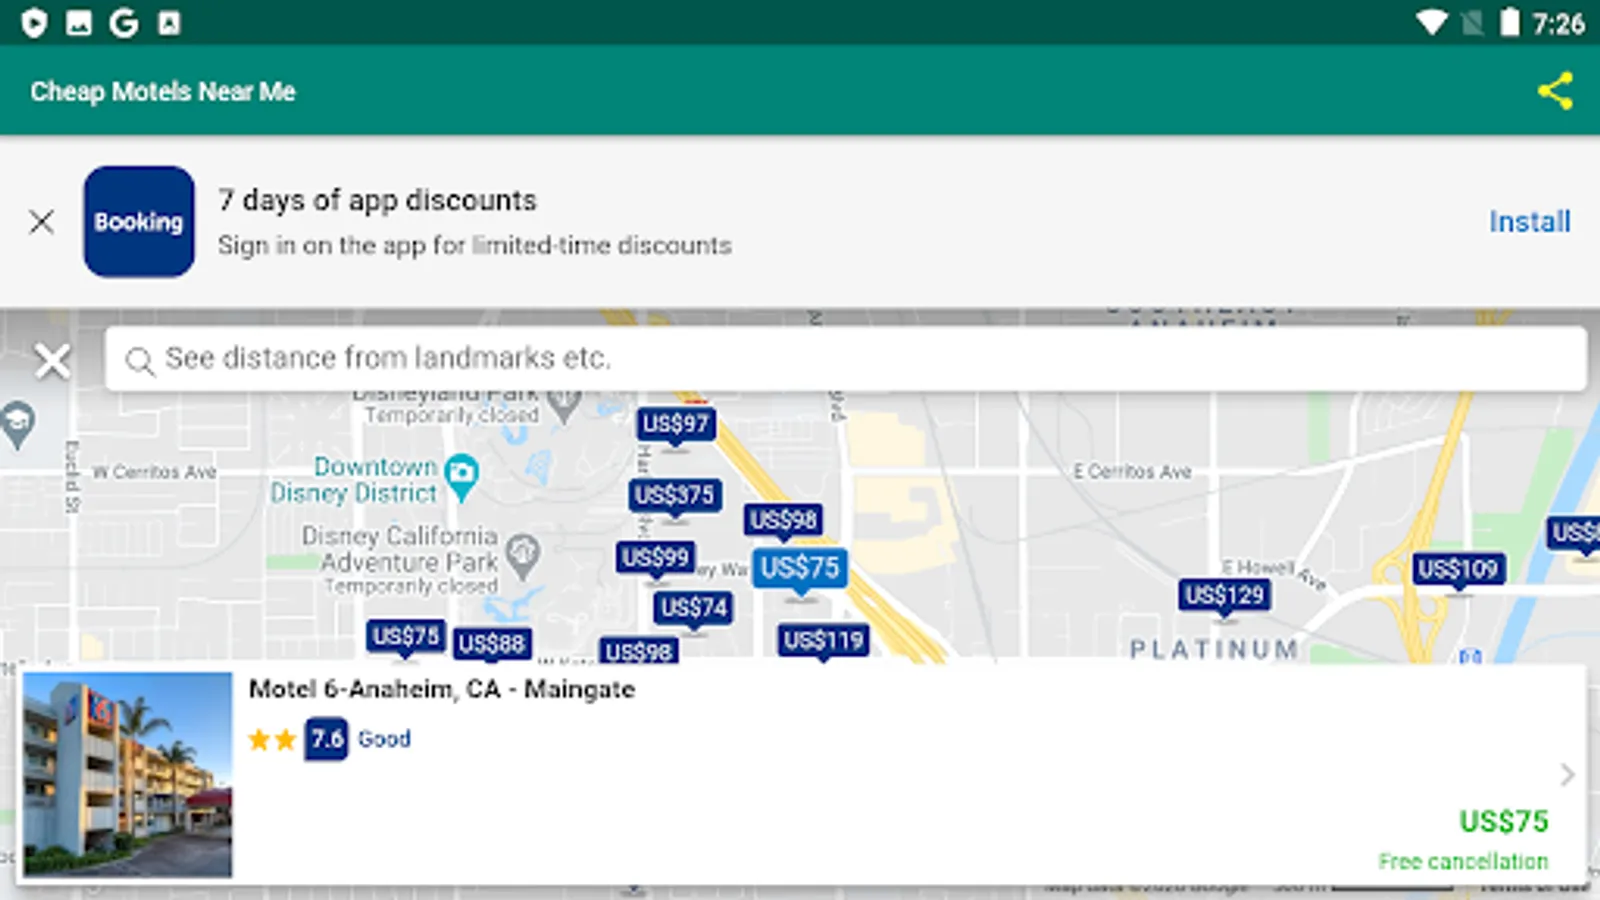
Task: Tap the "Disney California Adventure Park" map label
Action: 400,549
